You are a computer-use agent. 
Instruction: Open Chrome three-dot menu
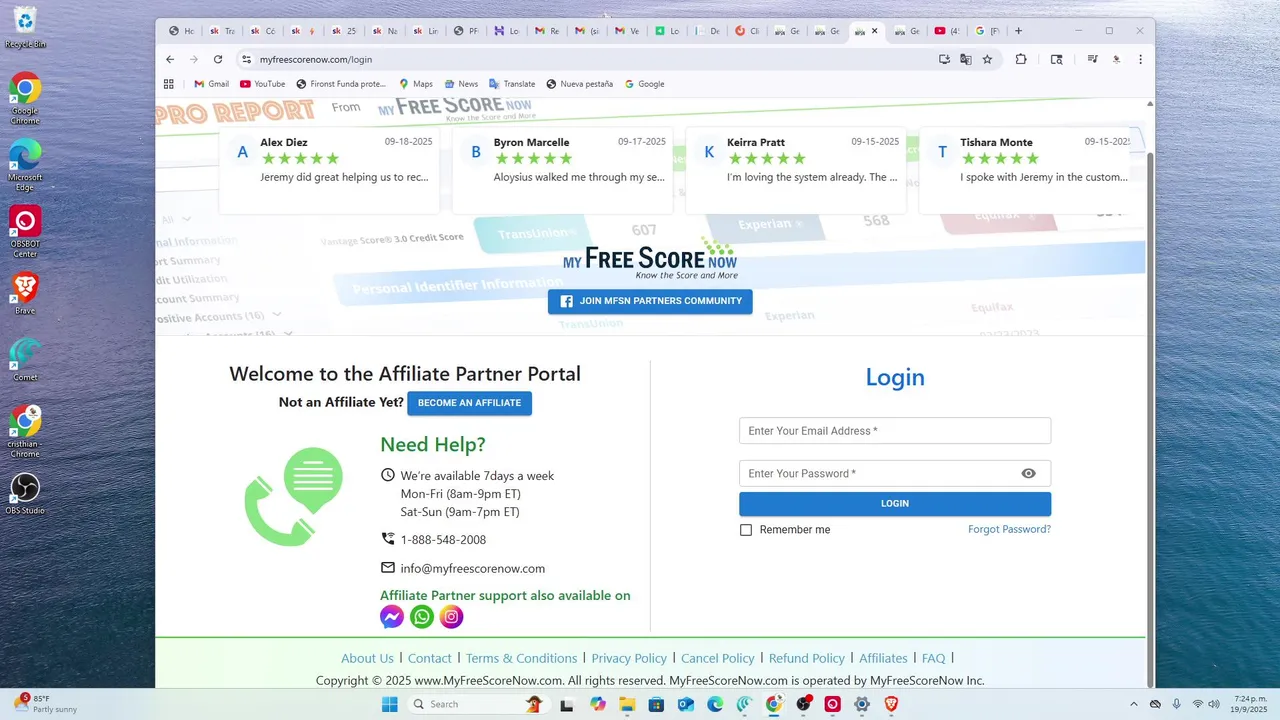[1140, 59]
